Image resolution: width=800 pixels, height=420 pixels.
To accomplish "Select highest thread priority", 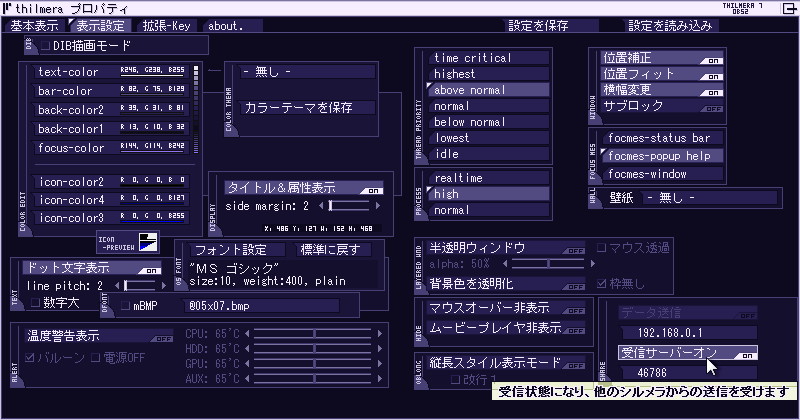I will tap(489, 74).
